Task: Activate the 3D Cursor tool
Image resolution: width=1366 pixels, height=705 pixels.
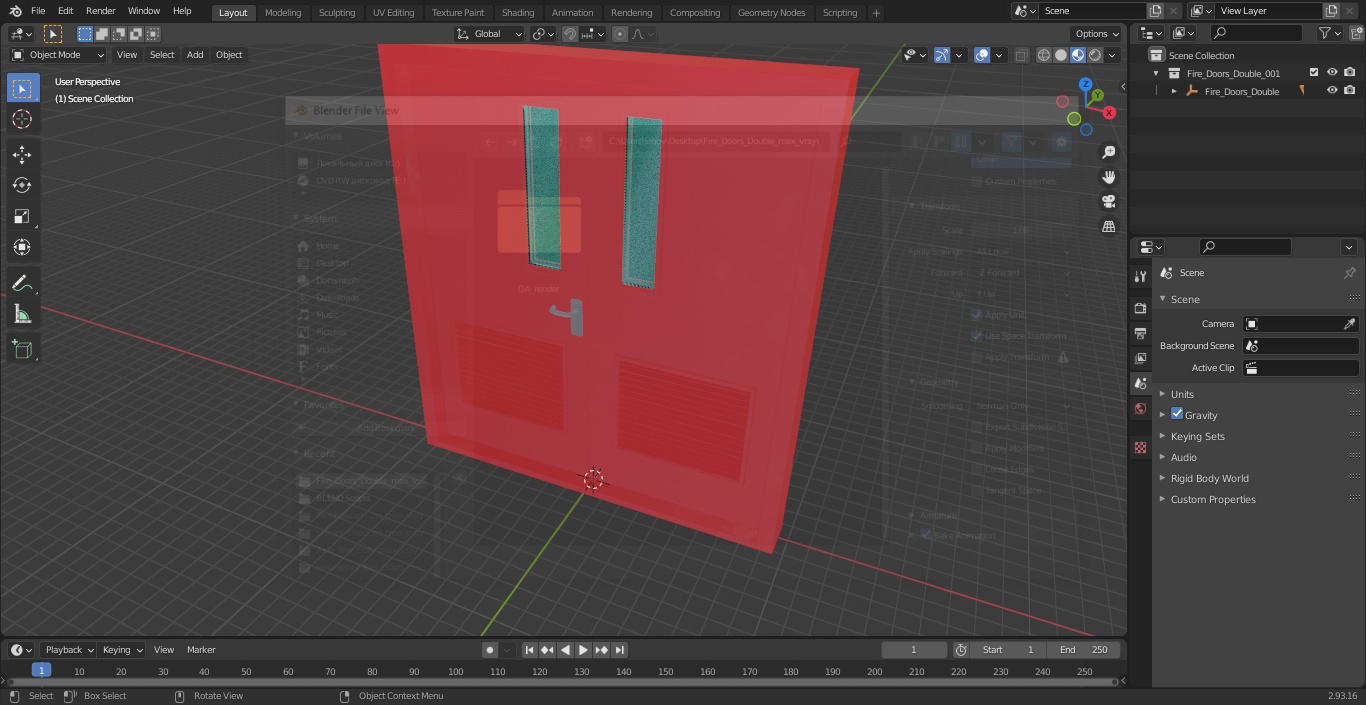Action: 22,119
